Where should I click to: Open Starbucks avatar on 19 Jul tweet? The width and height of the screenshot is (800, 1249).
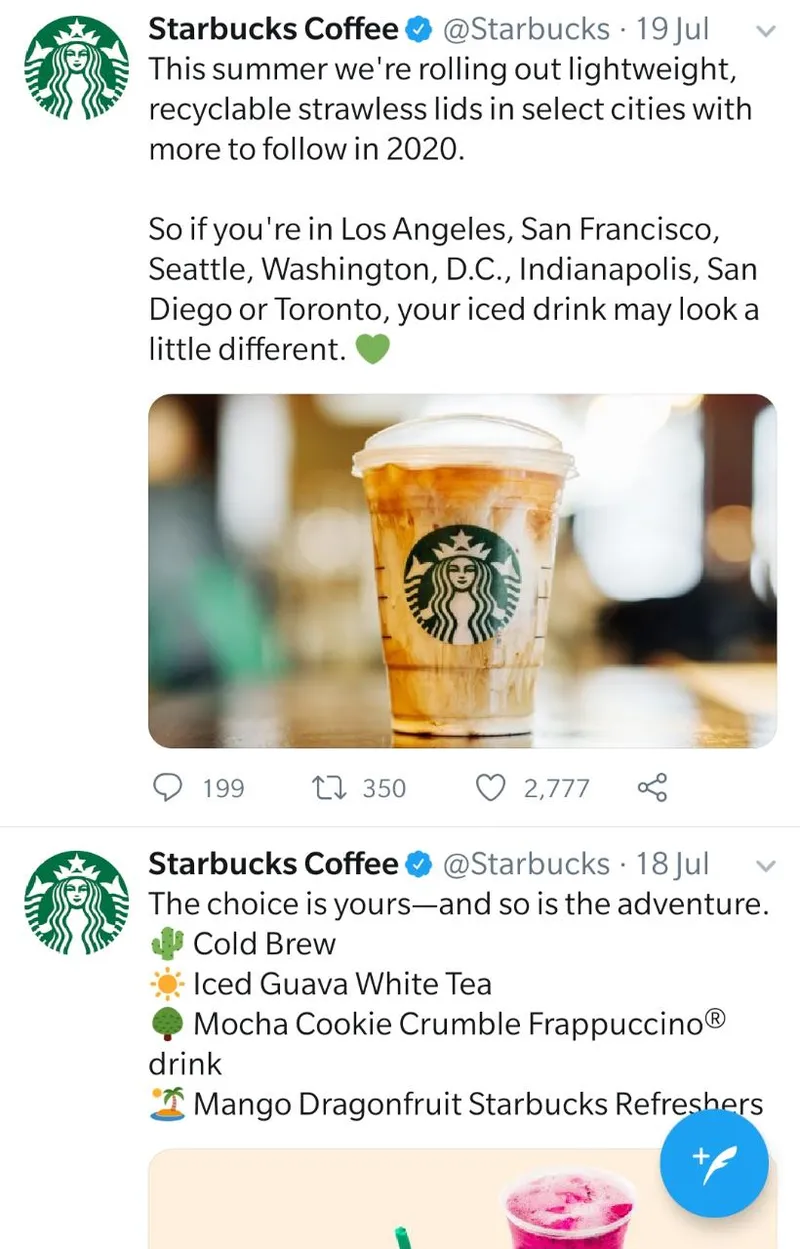coord(77,69)
